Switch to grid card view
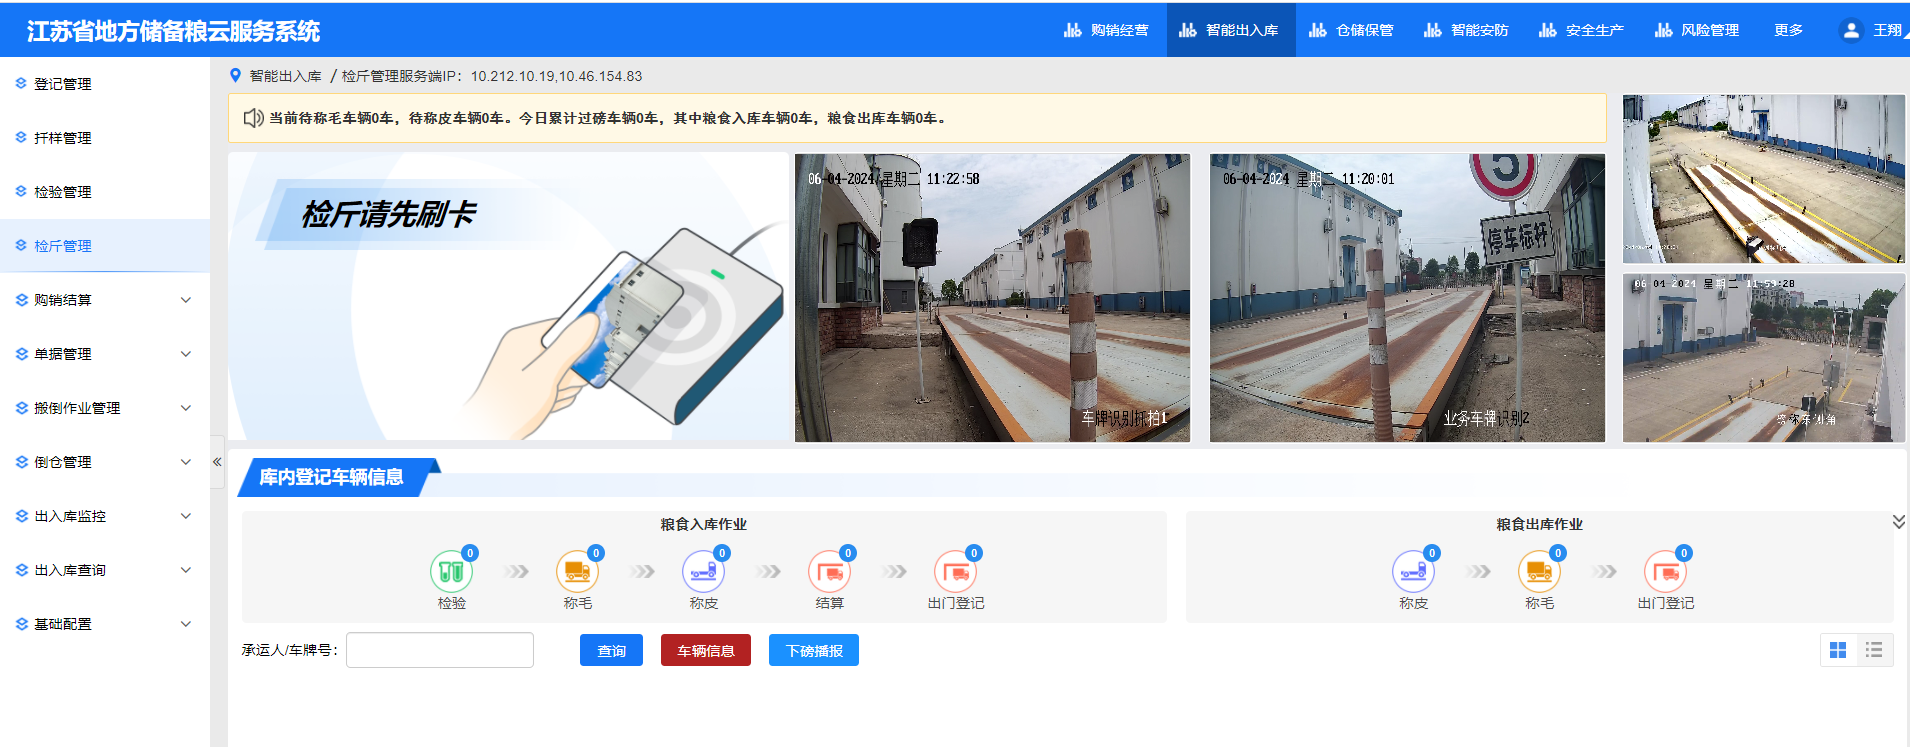 pyautogui.click(x=1838, y=650)
